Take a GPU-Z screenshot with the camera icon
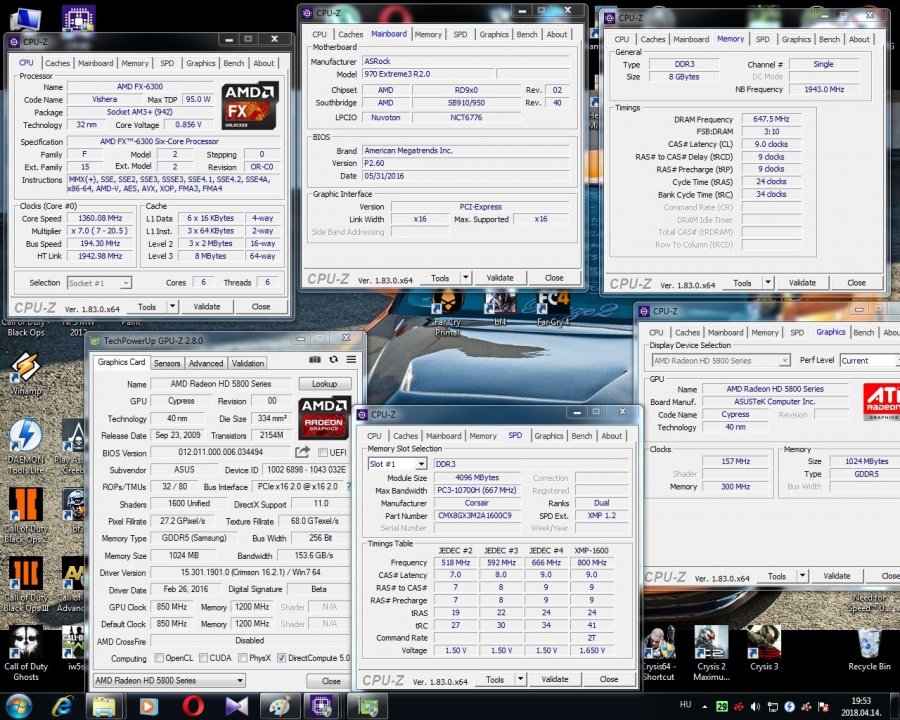The image size is (900, 720). (315, 359)
